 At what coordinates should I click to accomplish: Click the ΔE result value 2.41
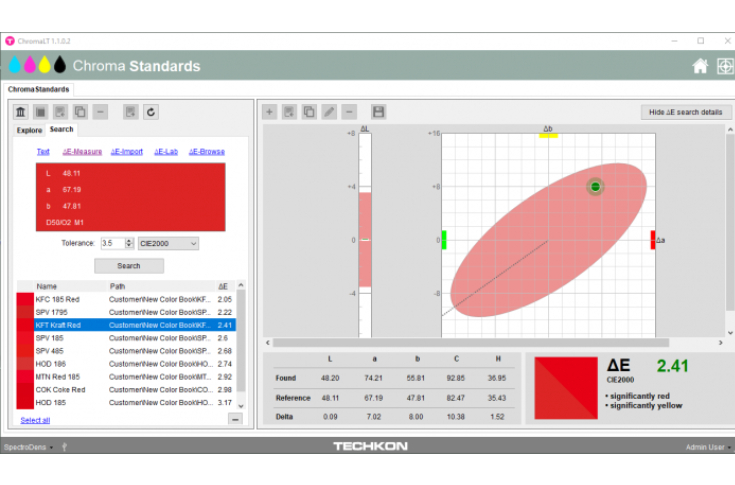673,366
